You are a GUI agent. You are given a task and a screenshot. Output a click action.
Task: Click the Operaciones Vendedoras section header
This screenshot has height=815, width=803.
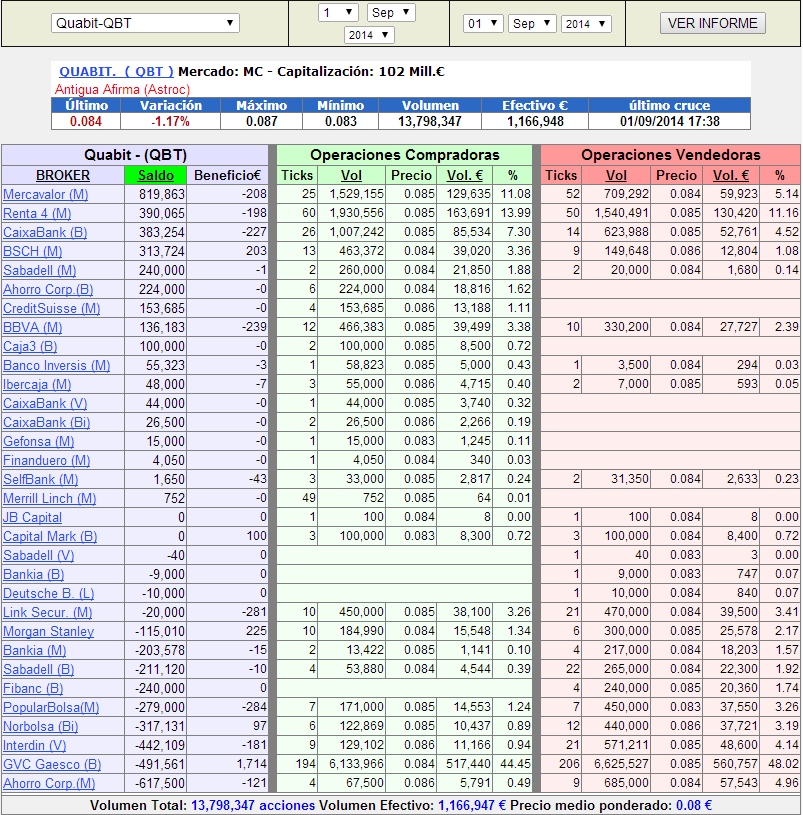coord(670,155)
